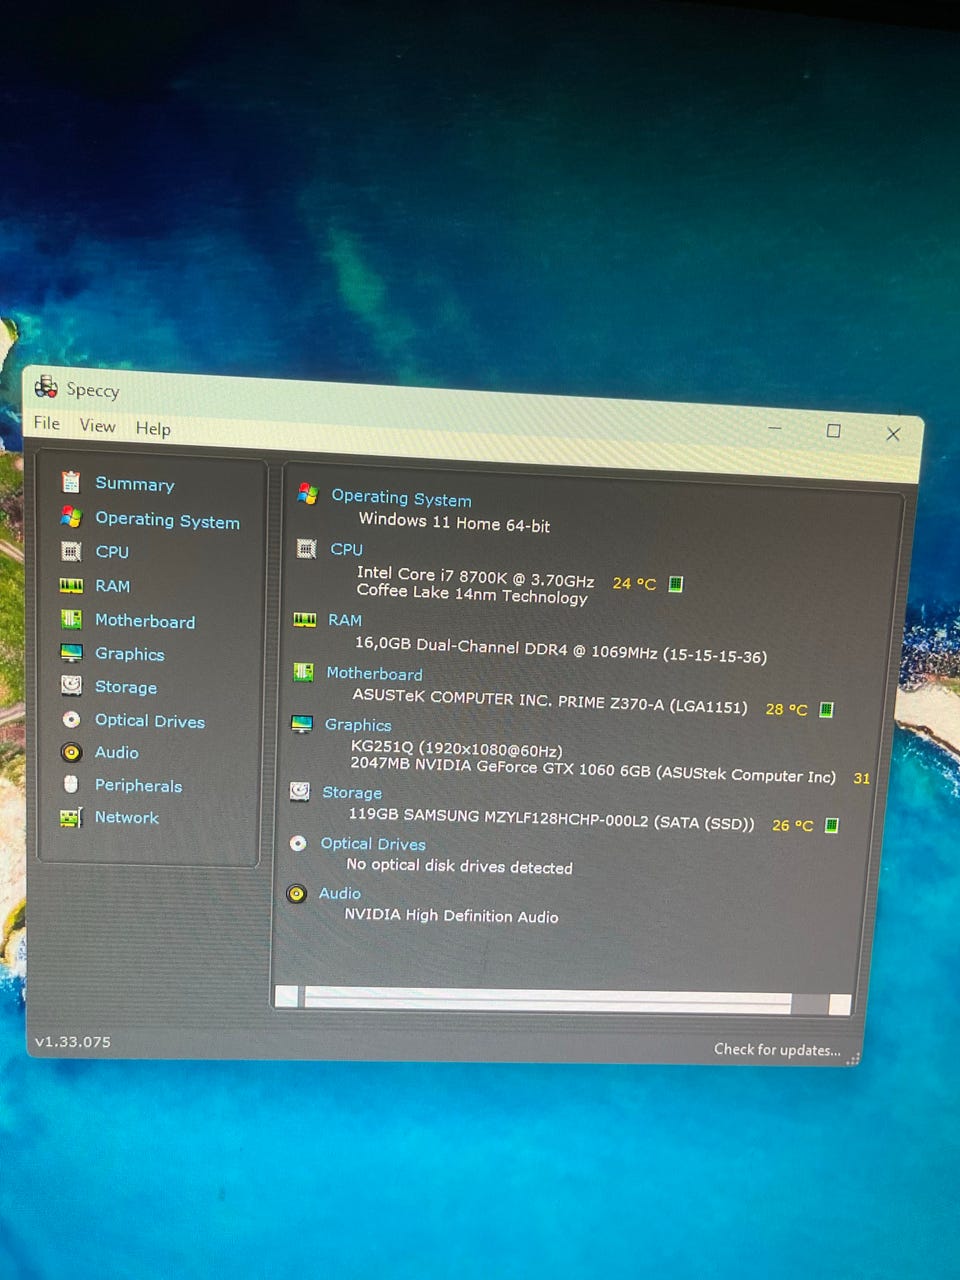
Task: Click the Storage drive icon in sidebar
Action: [71, 686]
